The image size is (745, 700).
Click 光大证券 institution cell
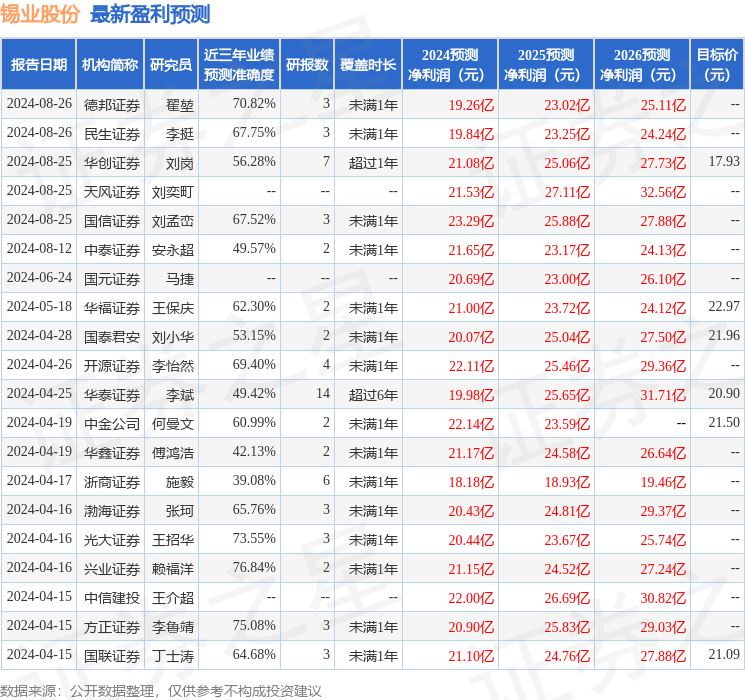pyautogui.click(x=112, y=539)
